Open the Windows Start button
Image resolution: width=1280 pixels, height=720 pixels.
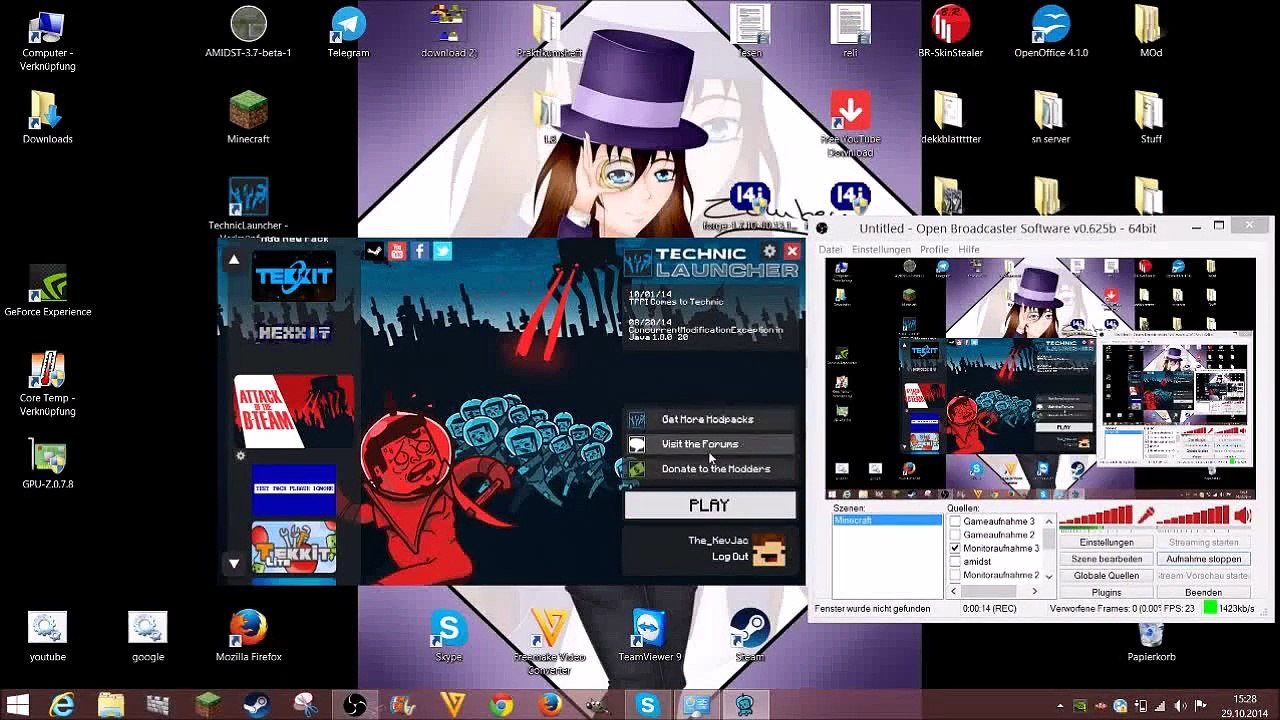coord(17,705)
